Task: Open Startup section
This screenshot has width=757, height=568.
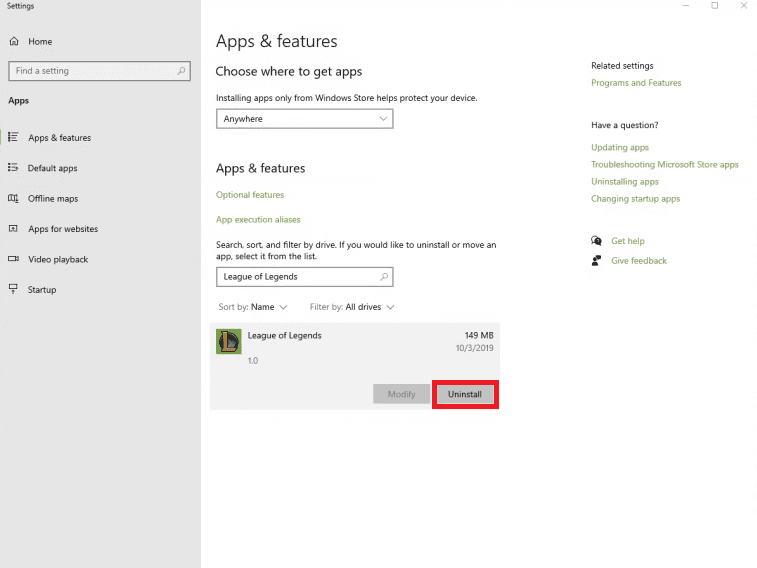Action: tap(42, 290)
